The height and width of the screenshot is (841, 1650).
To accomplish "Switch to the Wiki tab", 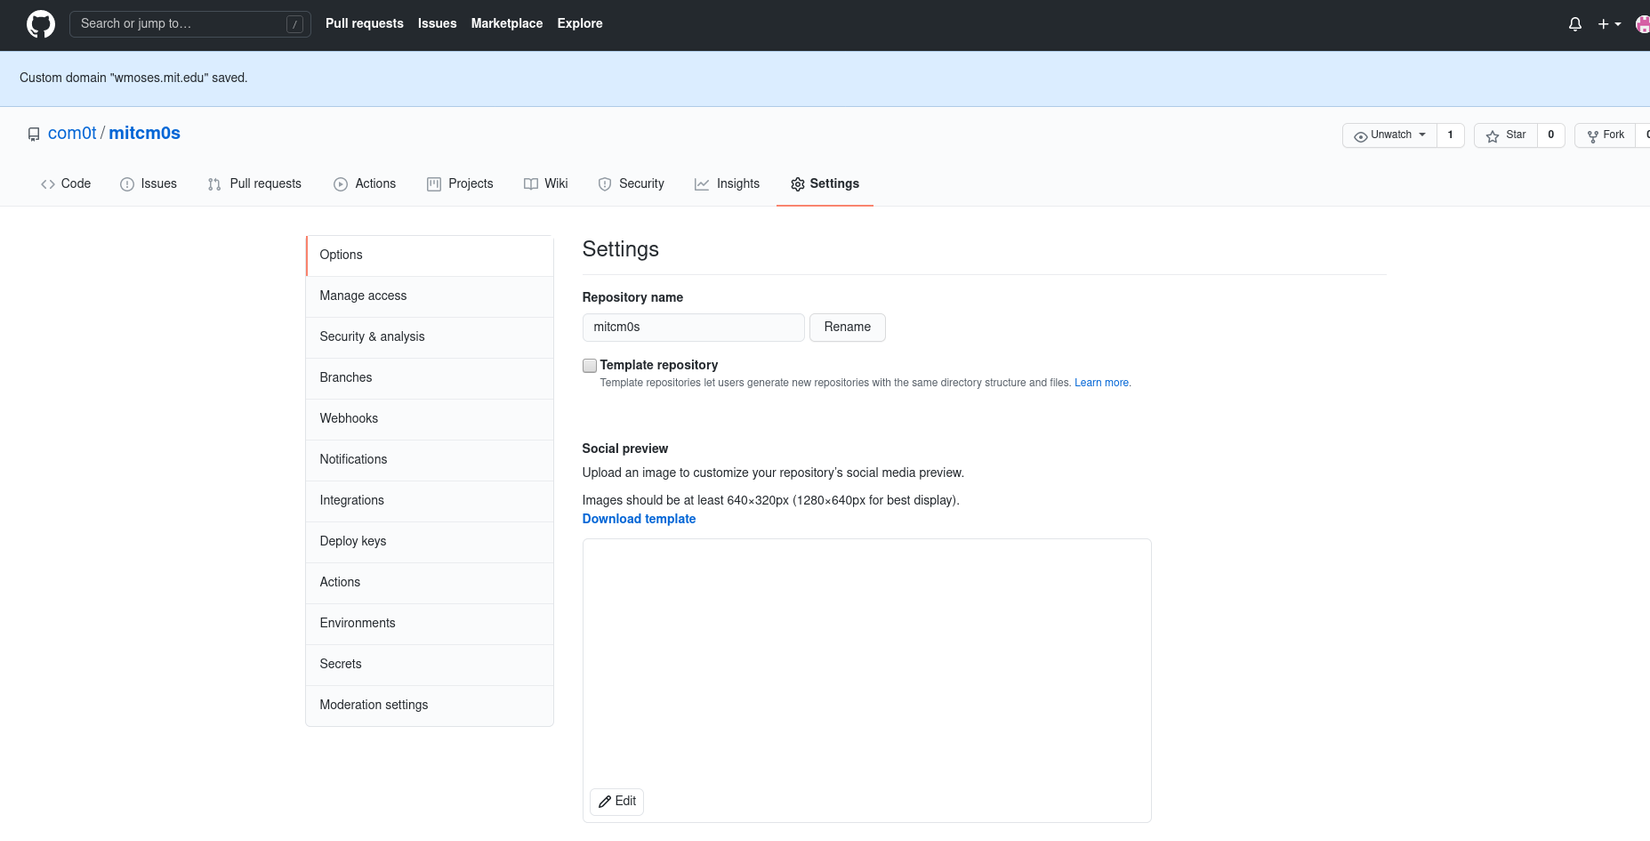I will [x=546, y=184].
